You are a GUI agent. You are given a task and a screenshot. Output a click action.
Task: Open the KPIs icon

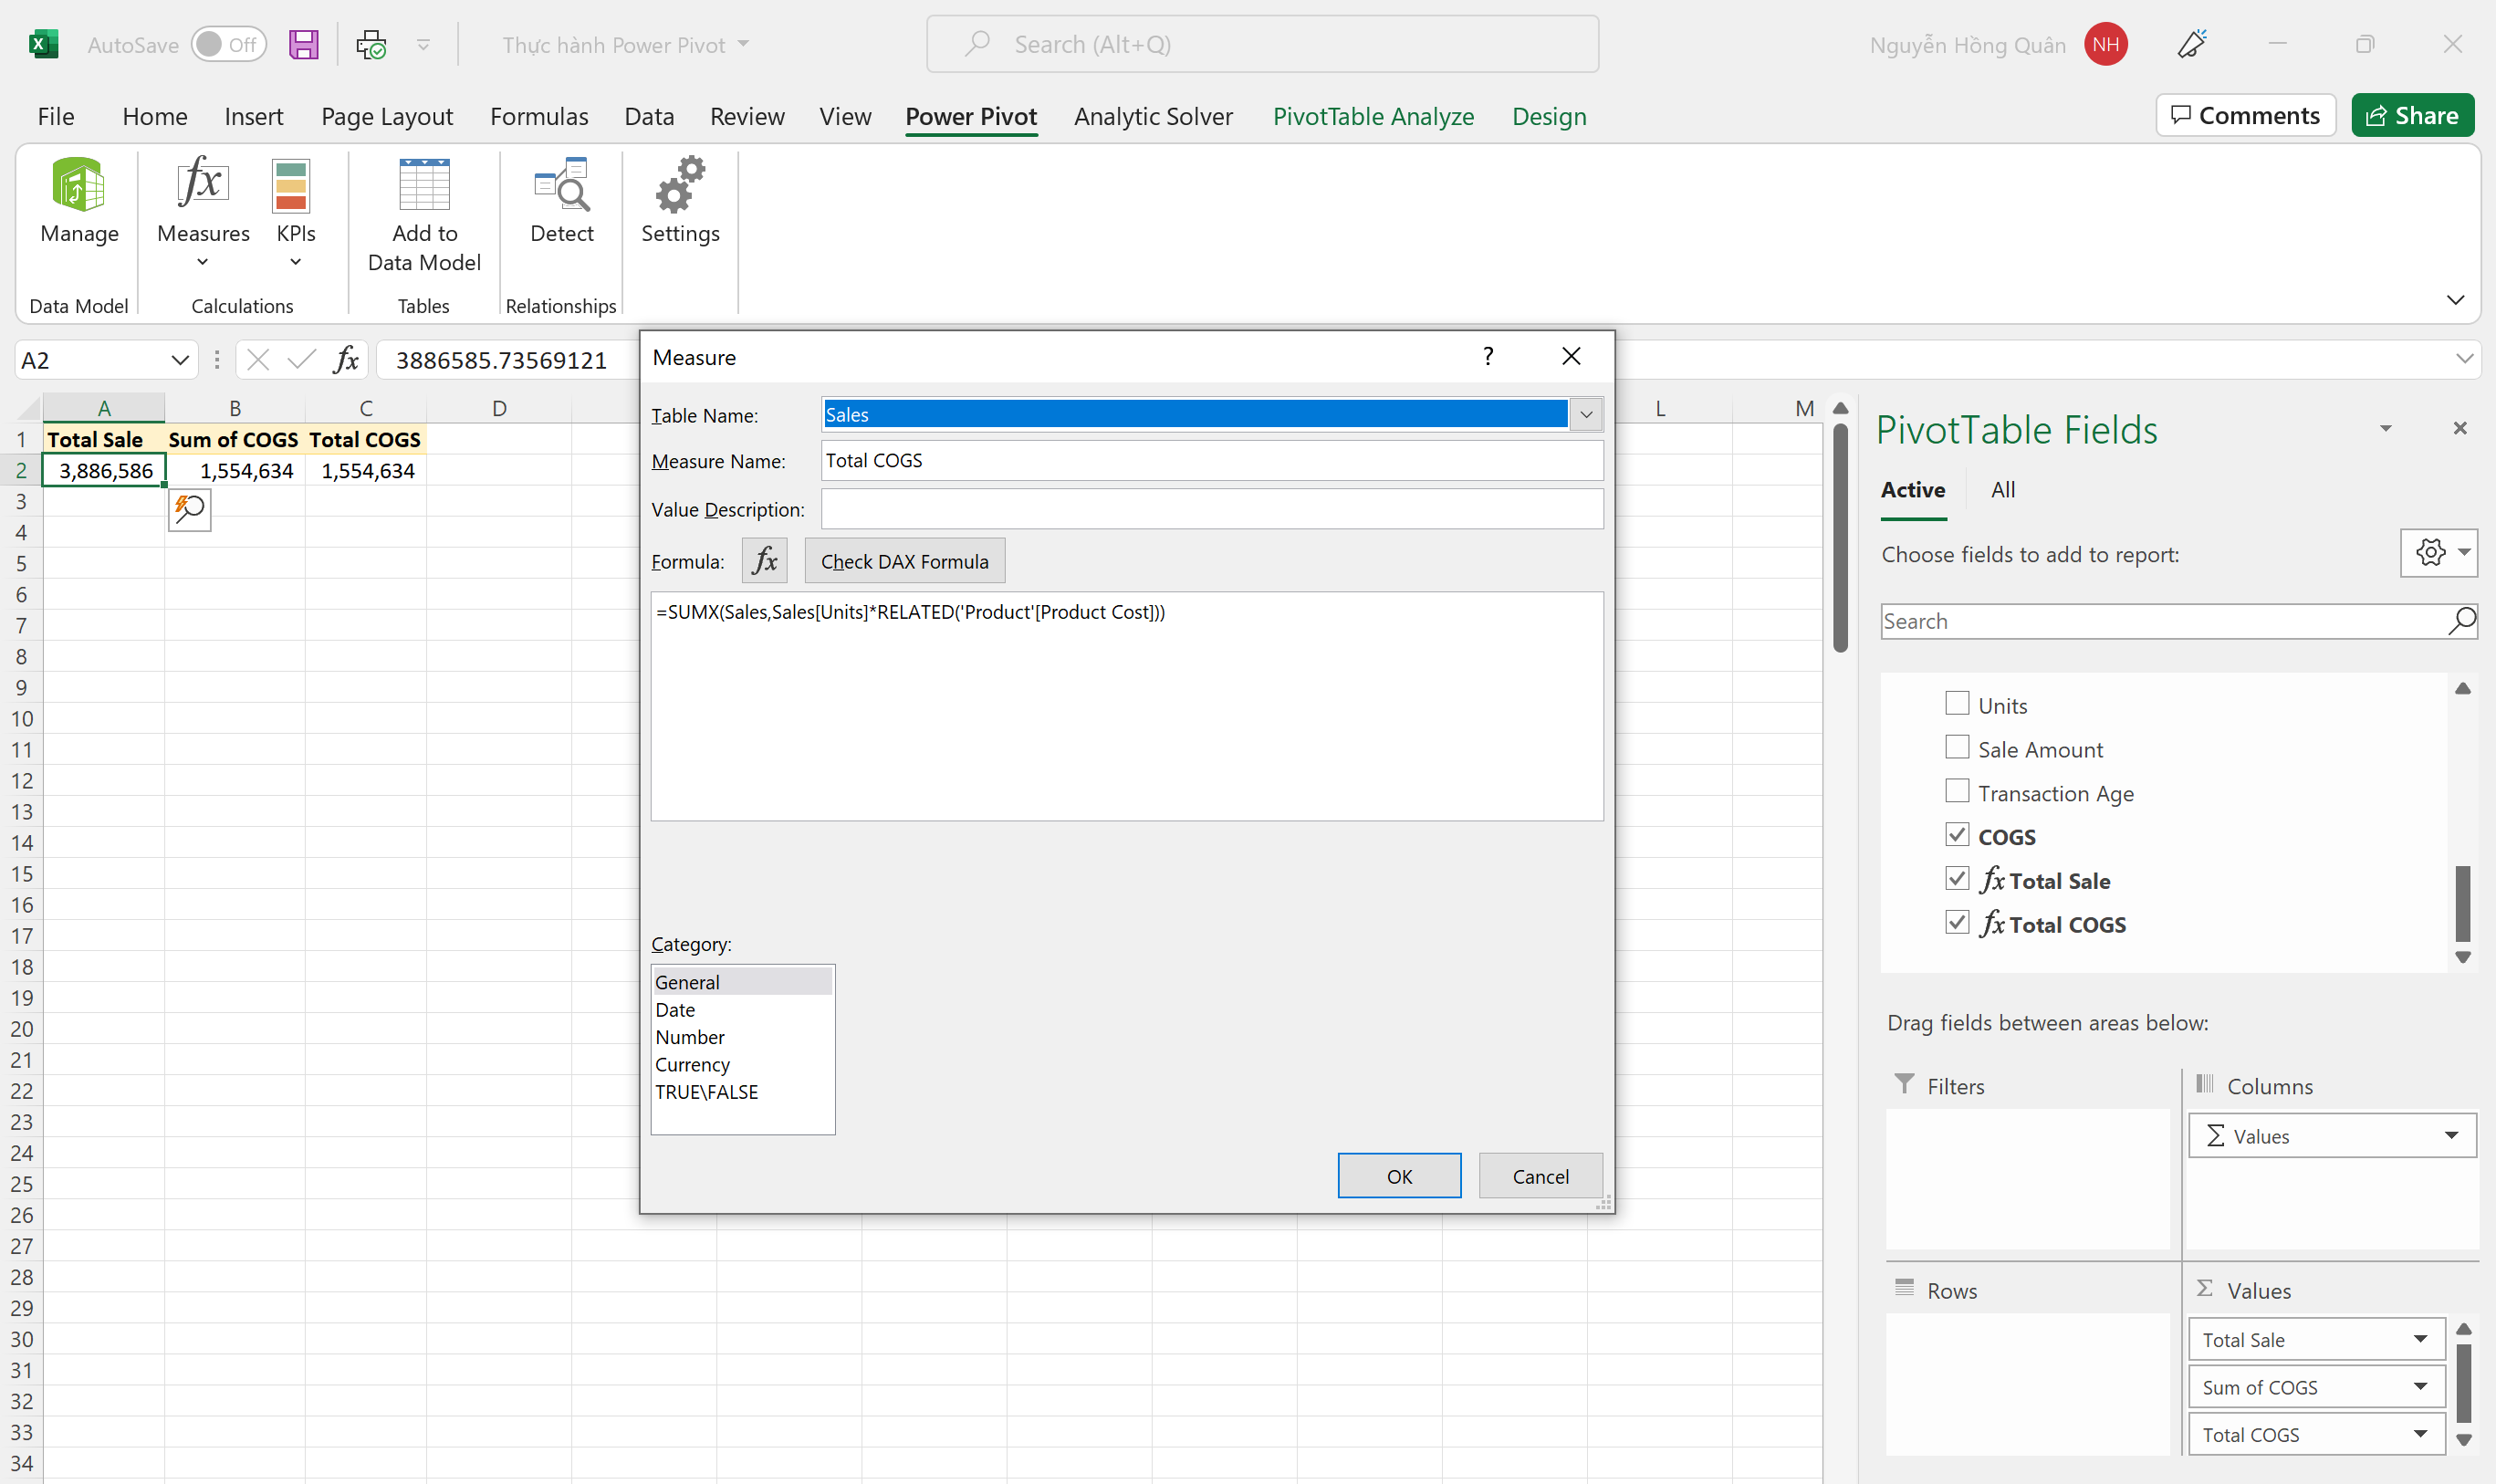pyautogui.click(x=292, y=187)
